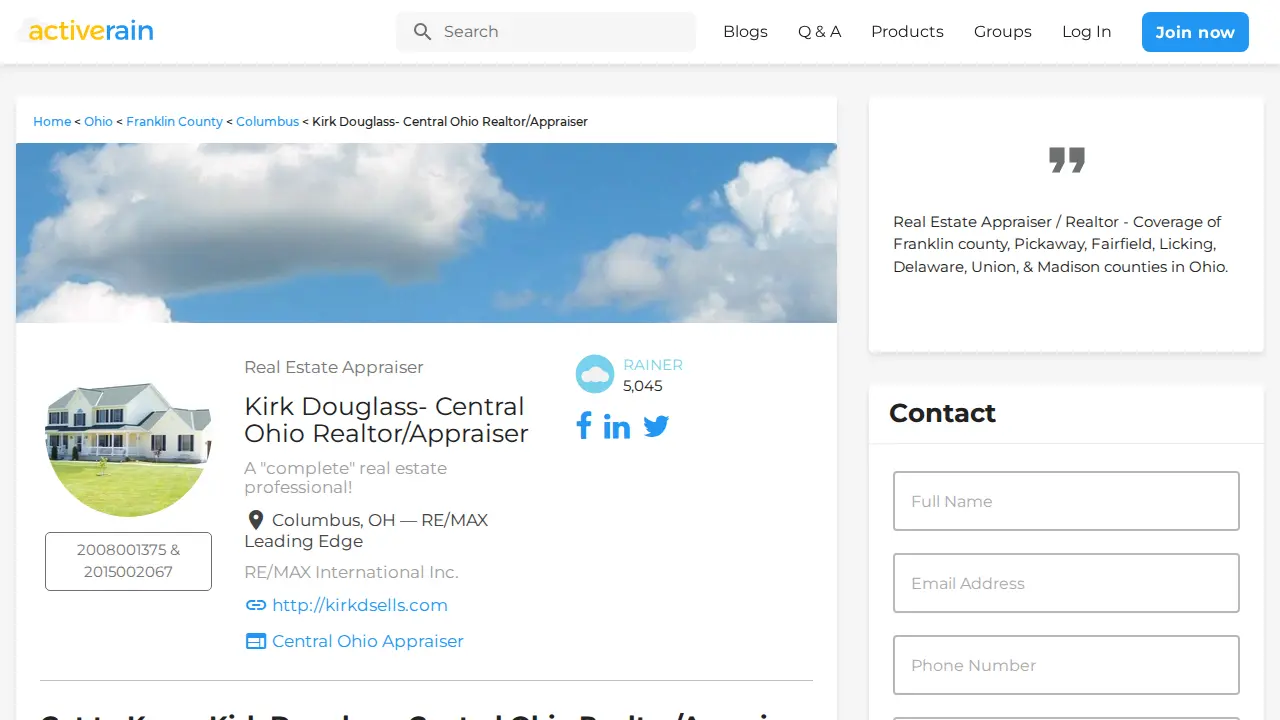Screen dimensions: 1280x720
Task: Open the Q & A menu item
Action: tap(819, 32)
